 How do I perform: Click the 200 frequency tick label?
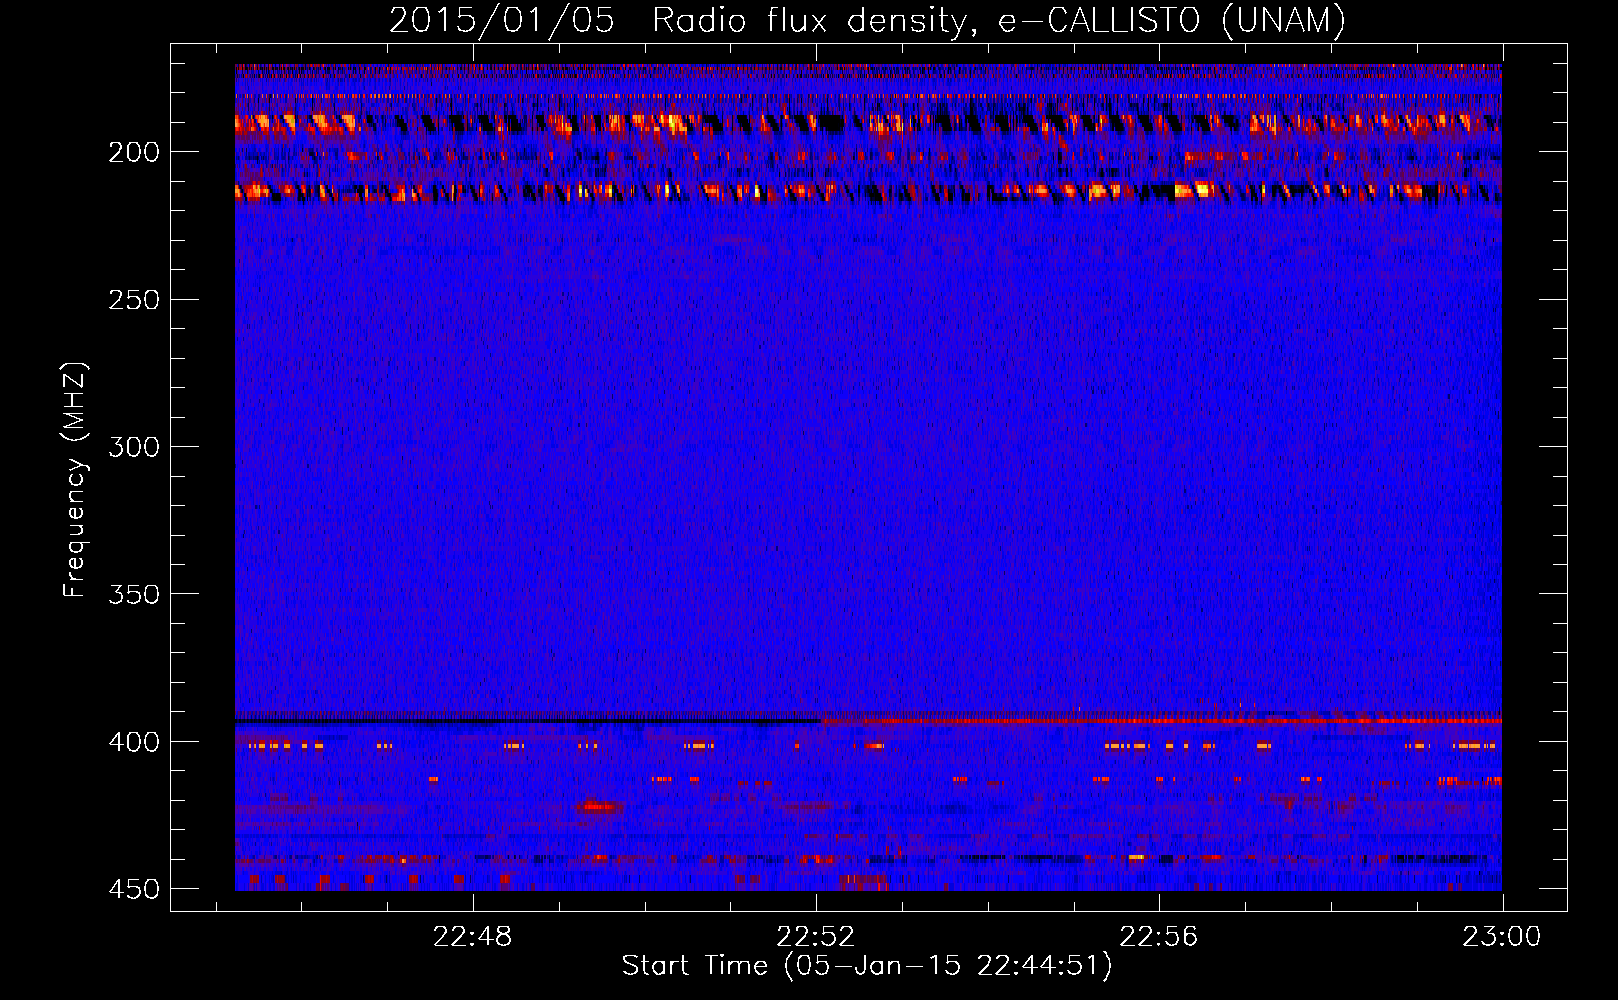click(133, 152)
